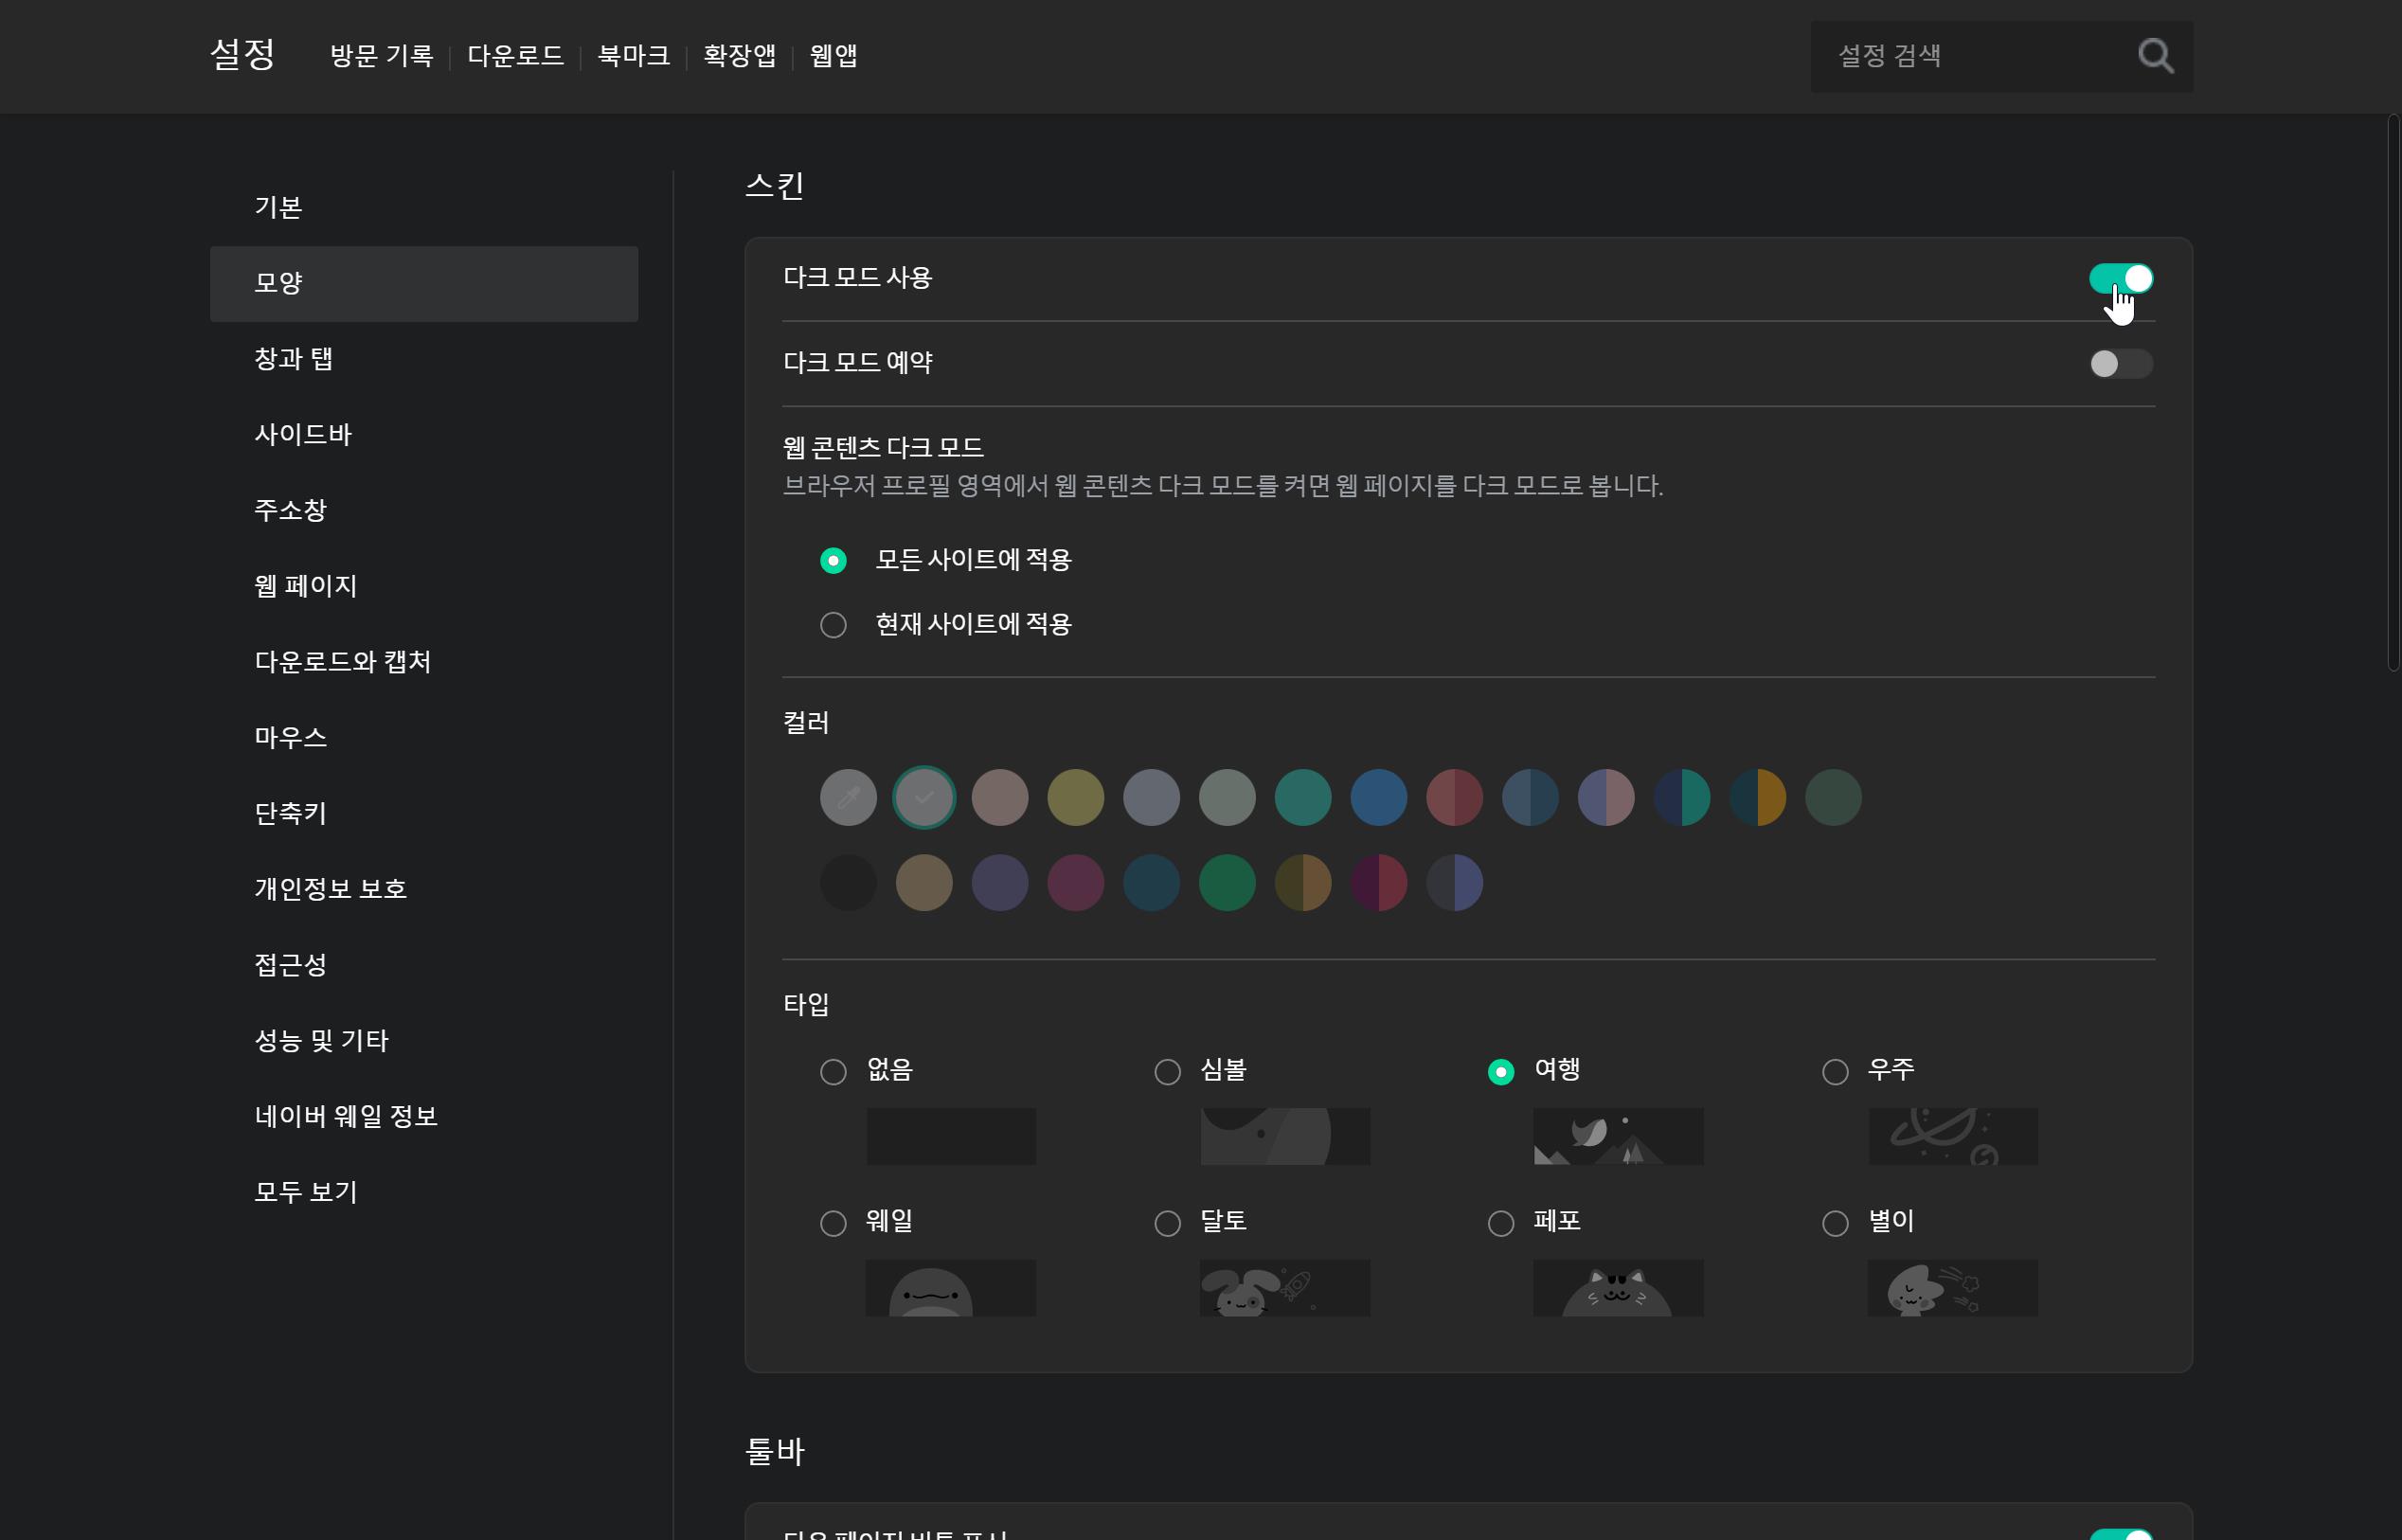The width and height of the screenshot is (2402, 1540).
Task: Click the 달토 rabbit preview image
Action: click(x=1284, y=1288)
